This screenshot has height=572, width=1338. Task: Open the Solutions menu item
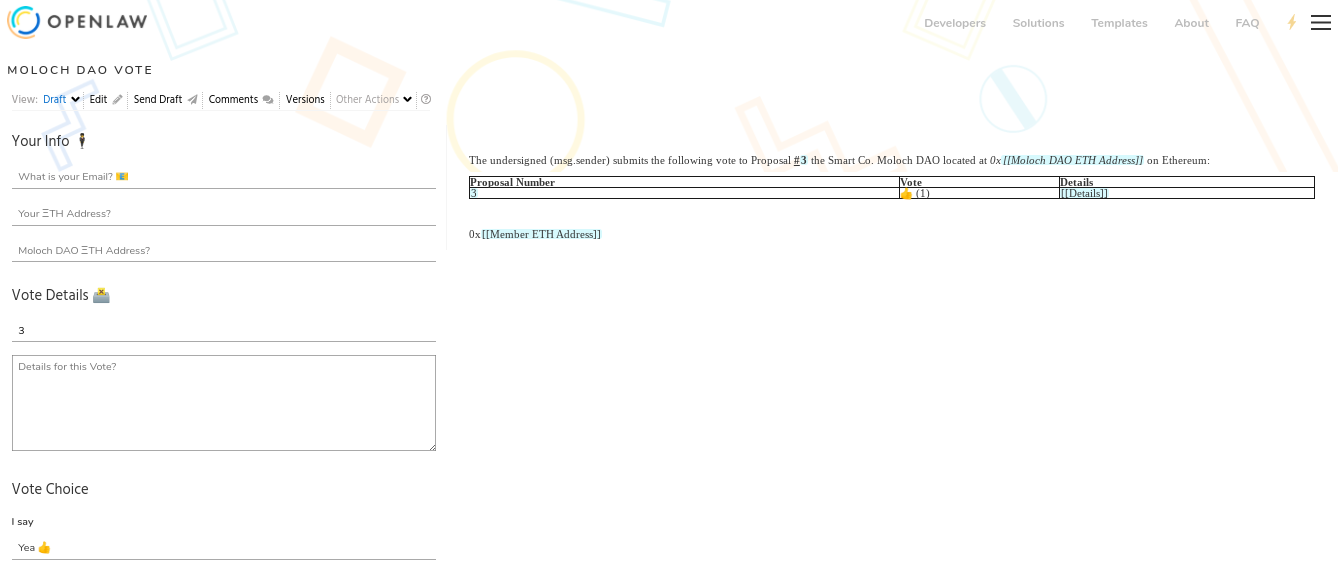[1038, 23]
